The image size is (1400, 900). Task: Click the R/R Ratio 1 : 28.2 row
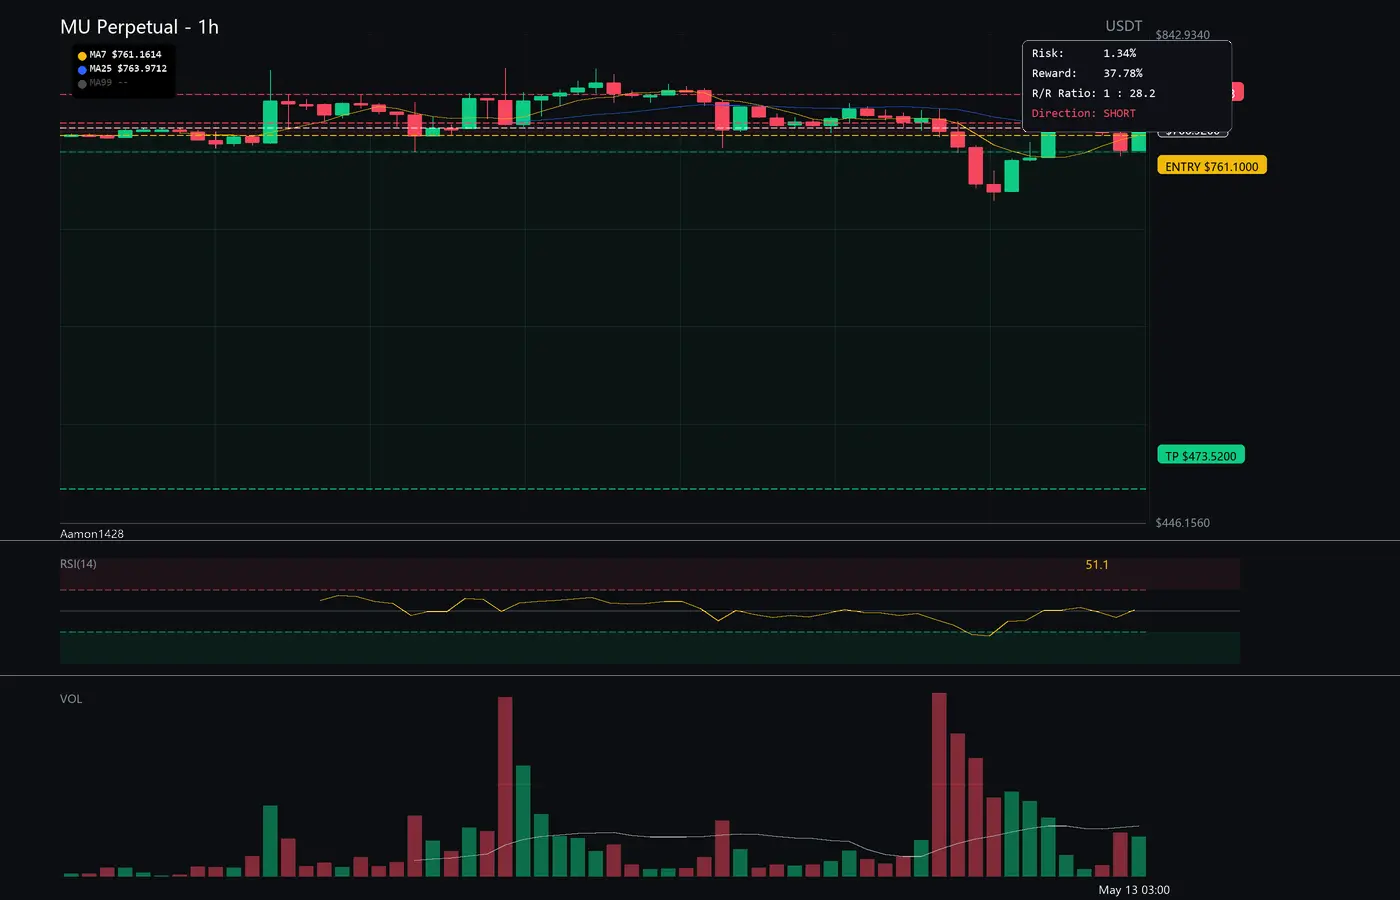click(1093, 93)
